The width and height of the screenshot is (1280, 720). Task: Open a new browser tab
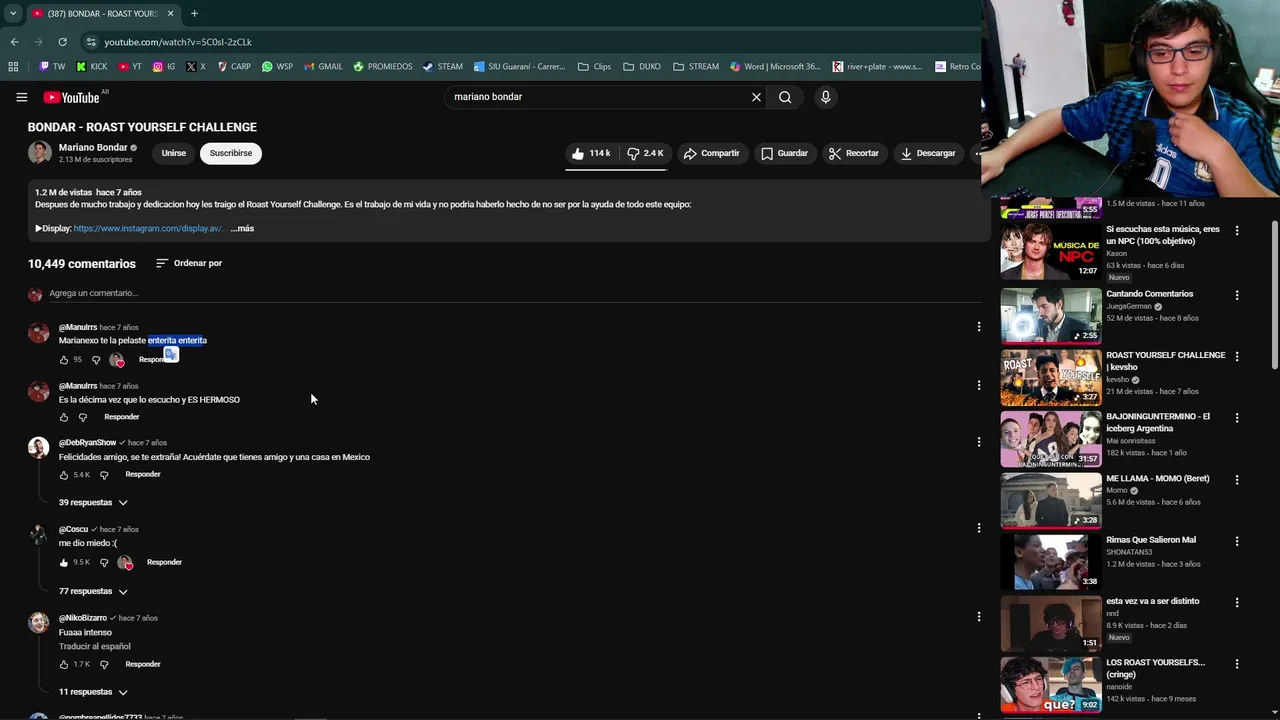click(x=194, y=13)
